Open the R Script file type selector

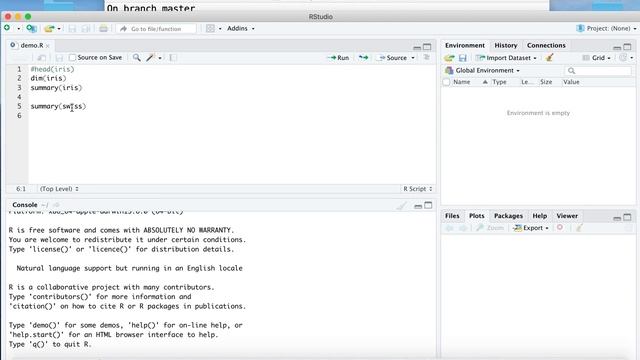(417, 189)
